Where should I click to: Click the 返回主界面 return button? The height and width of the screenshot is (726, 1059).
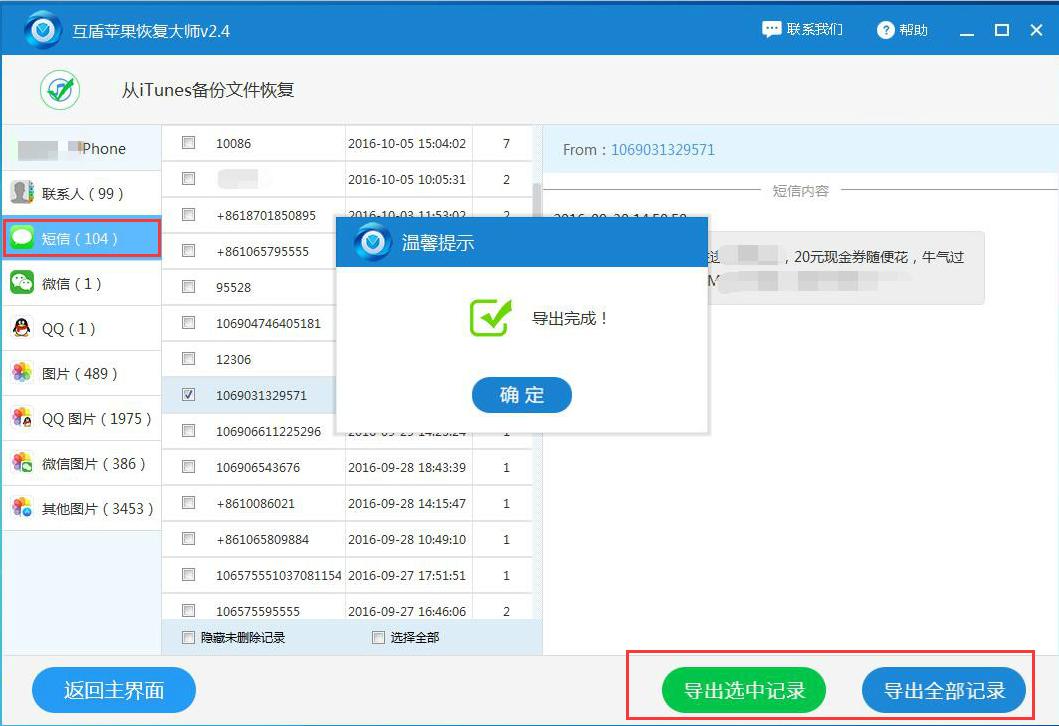pos(113,690)
